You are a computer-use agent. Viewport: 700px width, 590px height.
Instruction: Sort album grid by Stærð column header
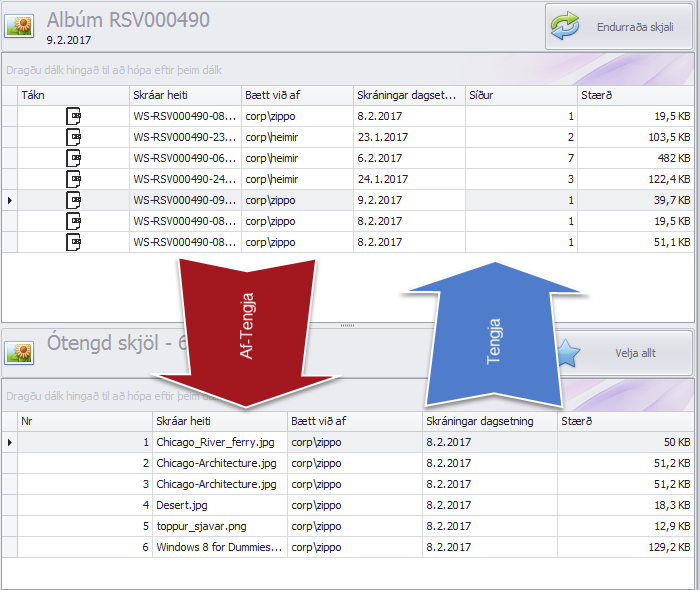(634, 95)
